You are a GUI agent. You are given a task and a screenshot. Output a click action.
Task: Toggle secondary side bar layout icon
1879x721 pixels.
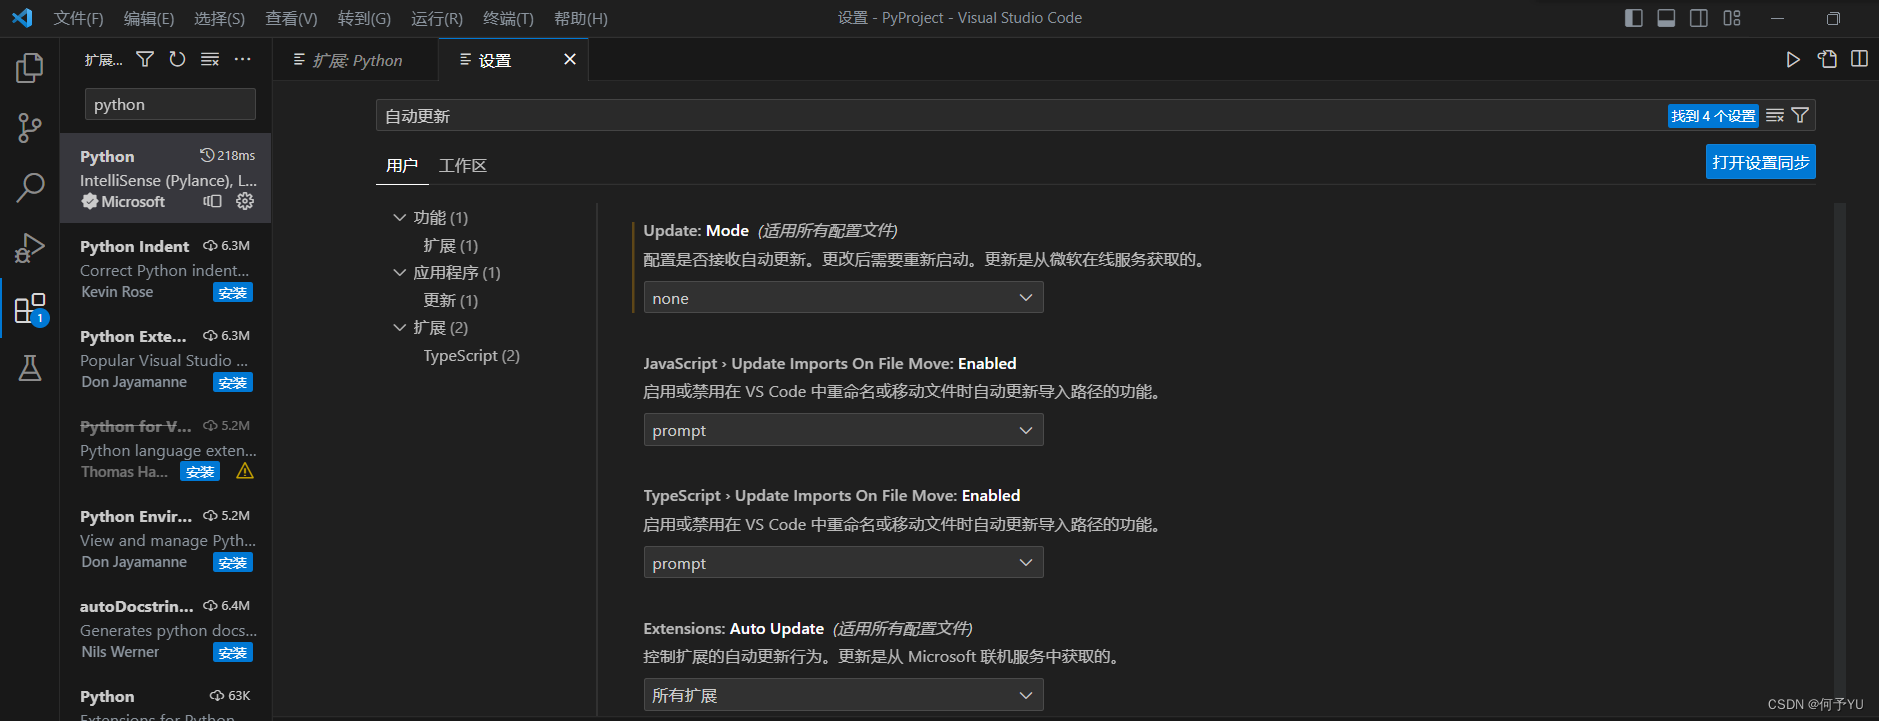(1699, 18)
